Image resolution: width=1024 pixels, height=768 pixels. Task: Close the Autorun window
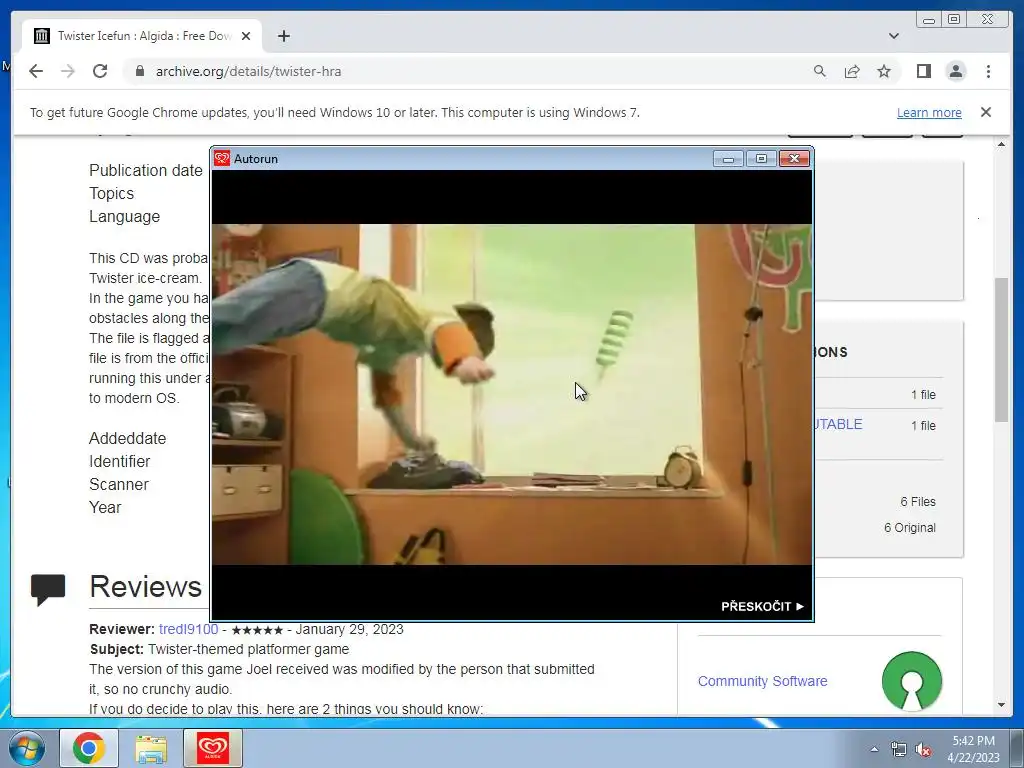tap(794, 159)
